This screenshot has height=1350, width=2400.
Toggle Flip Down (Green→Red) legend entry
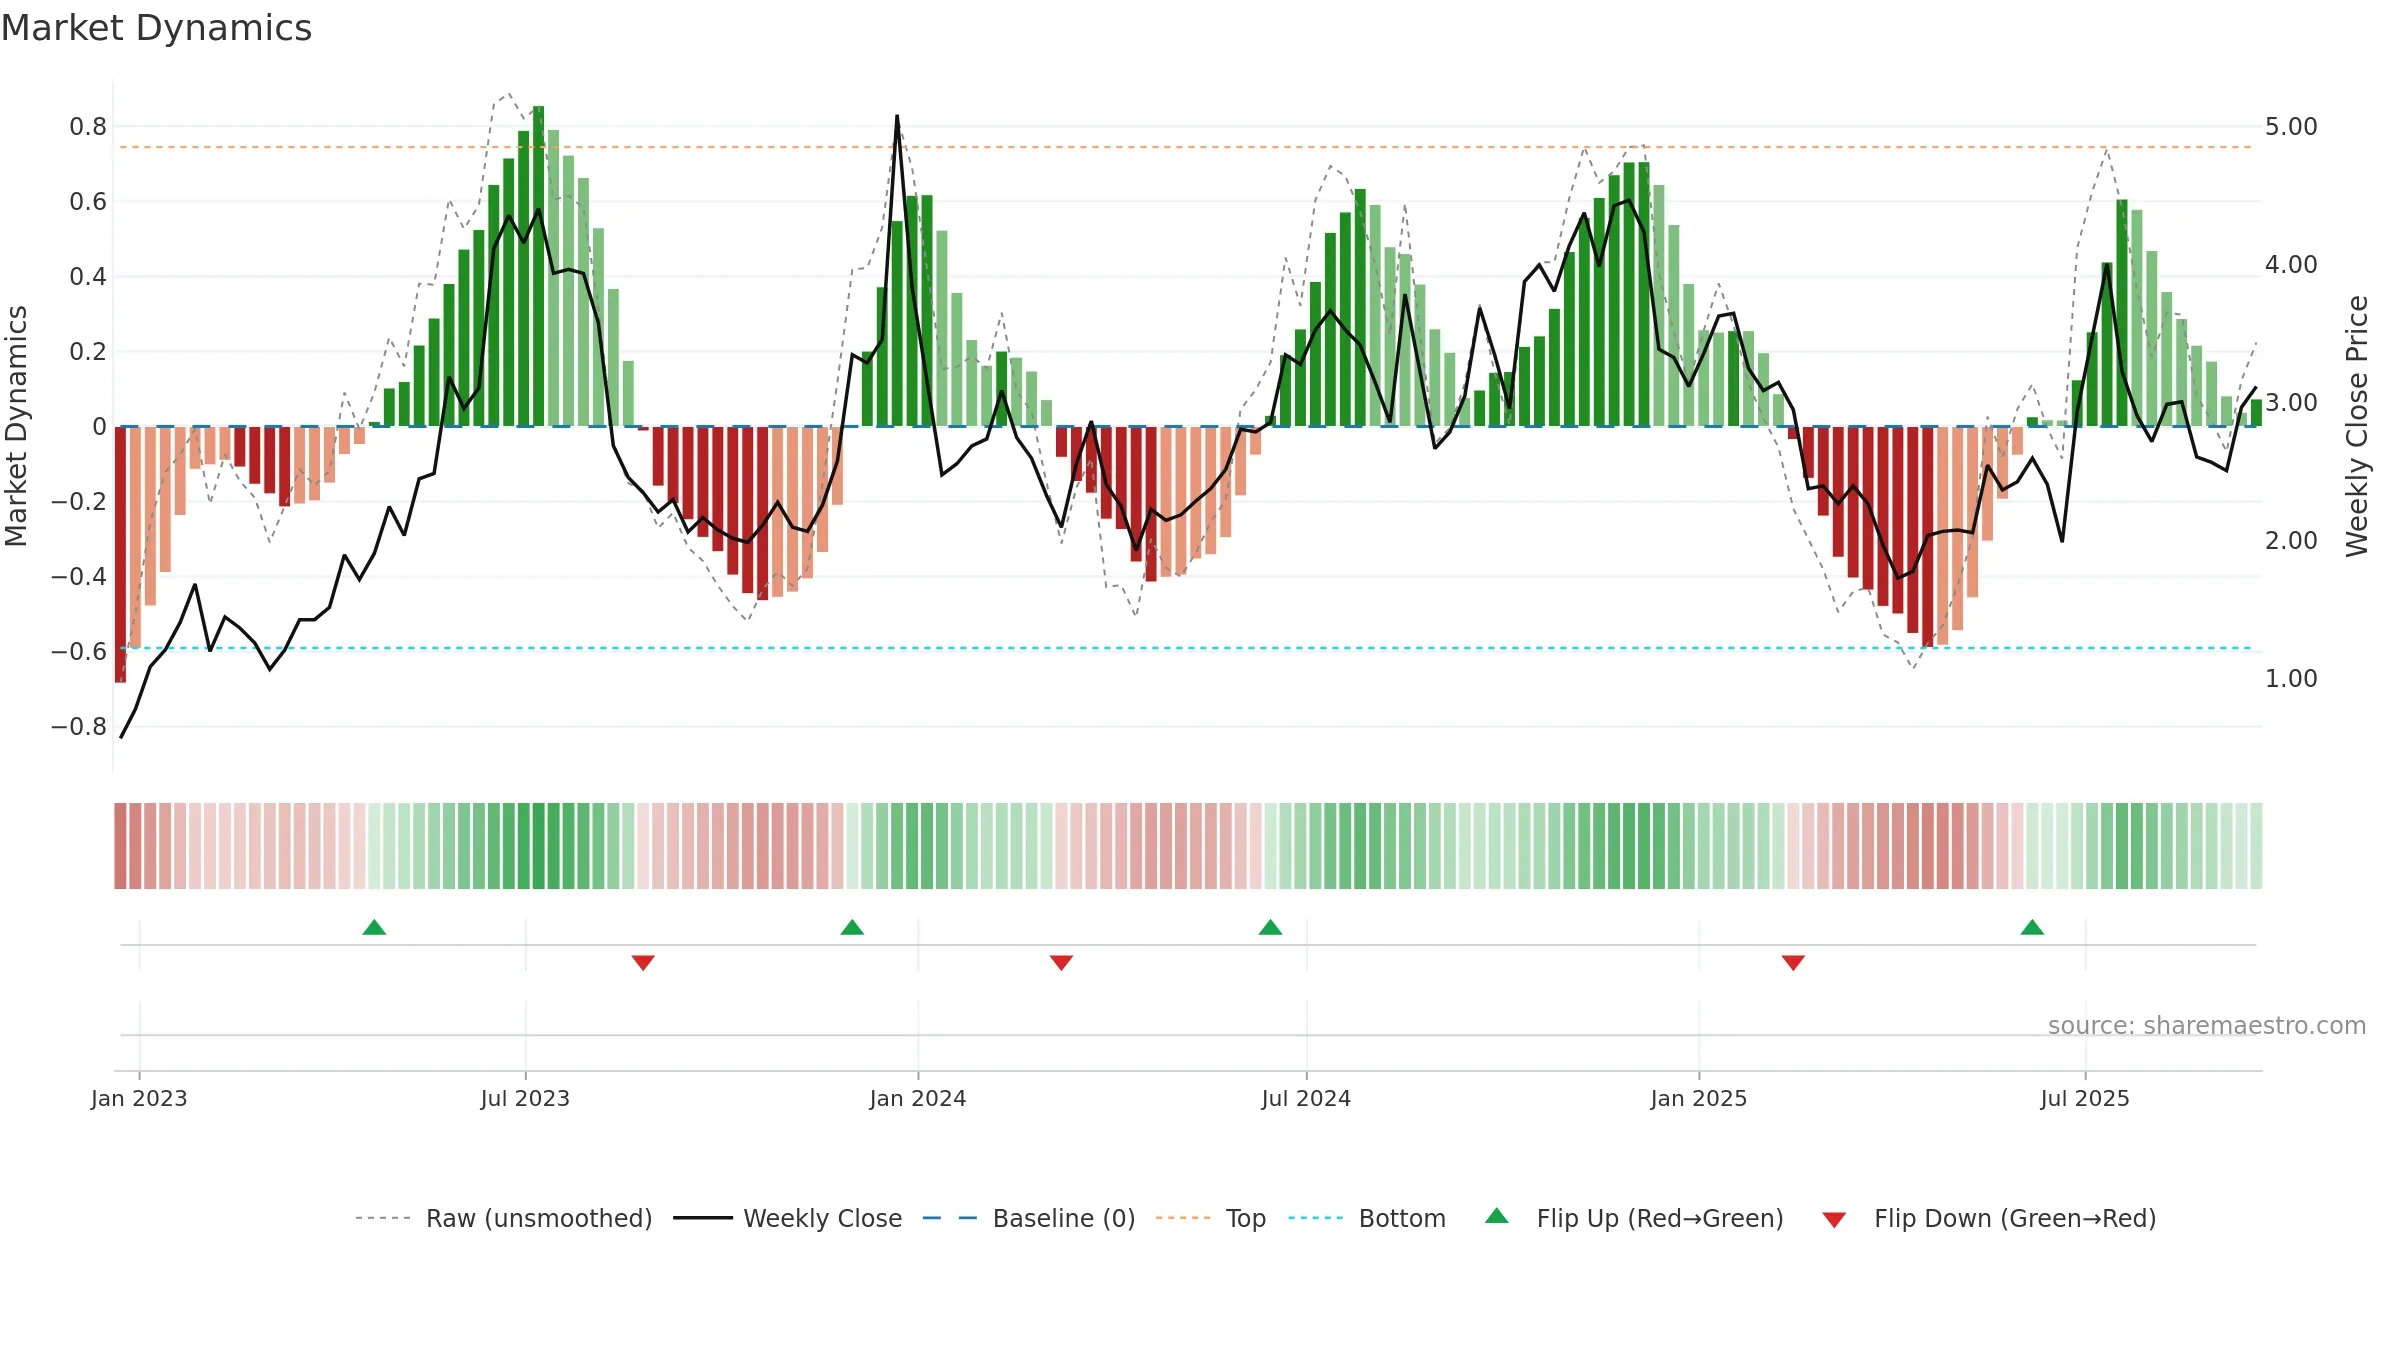click(1990, 1218)
